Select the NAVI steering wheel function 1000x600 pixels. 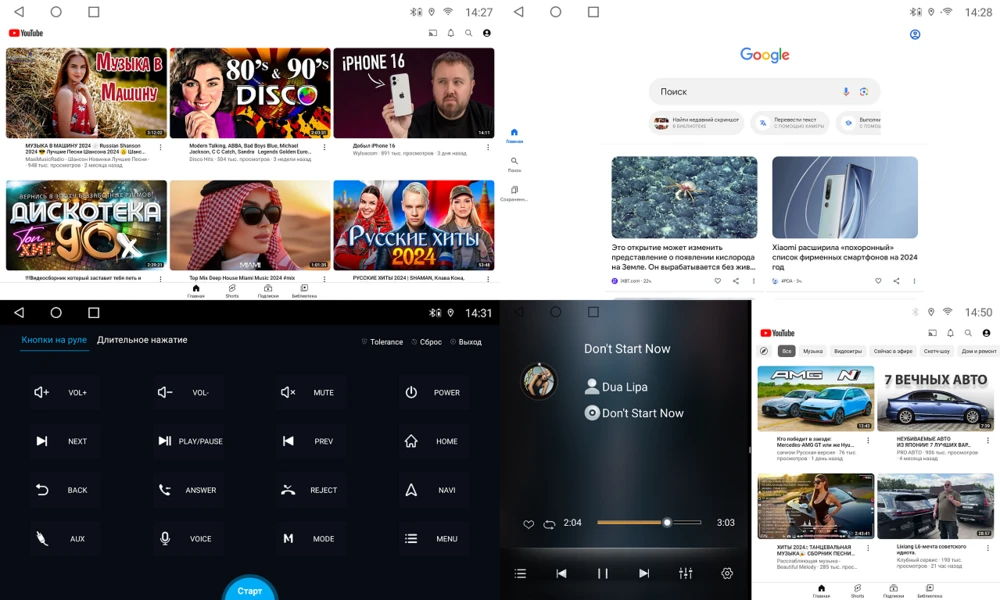(x=433, y=490)
